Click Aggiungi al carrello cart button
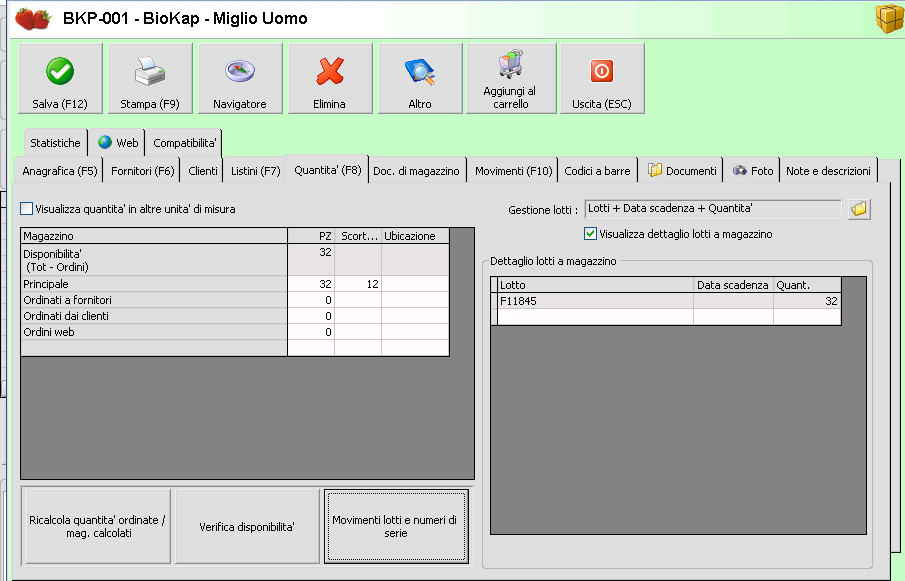The image size is (905, 581). [510, 79]
